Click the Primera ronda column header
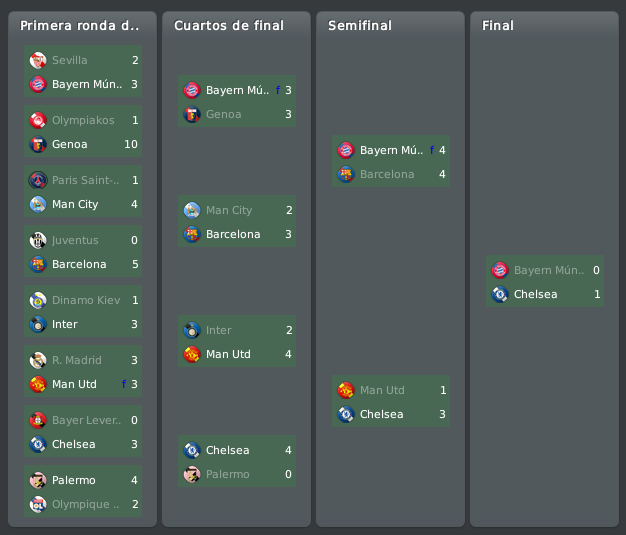The height and width of the screenshot is (535, 626). pyautogui.click(x=79, y=26)
